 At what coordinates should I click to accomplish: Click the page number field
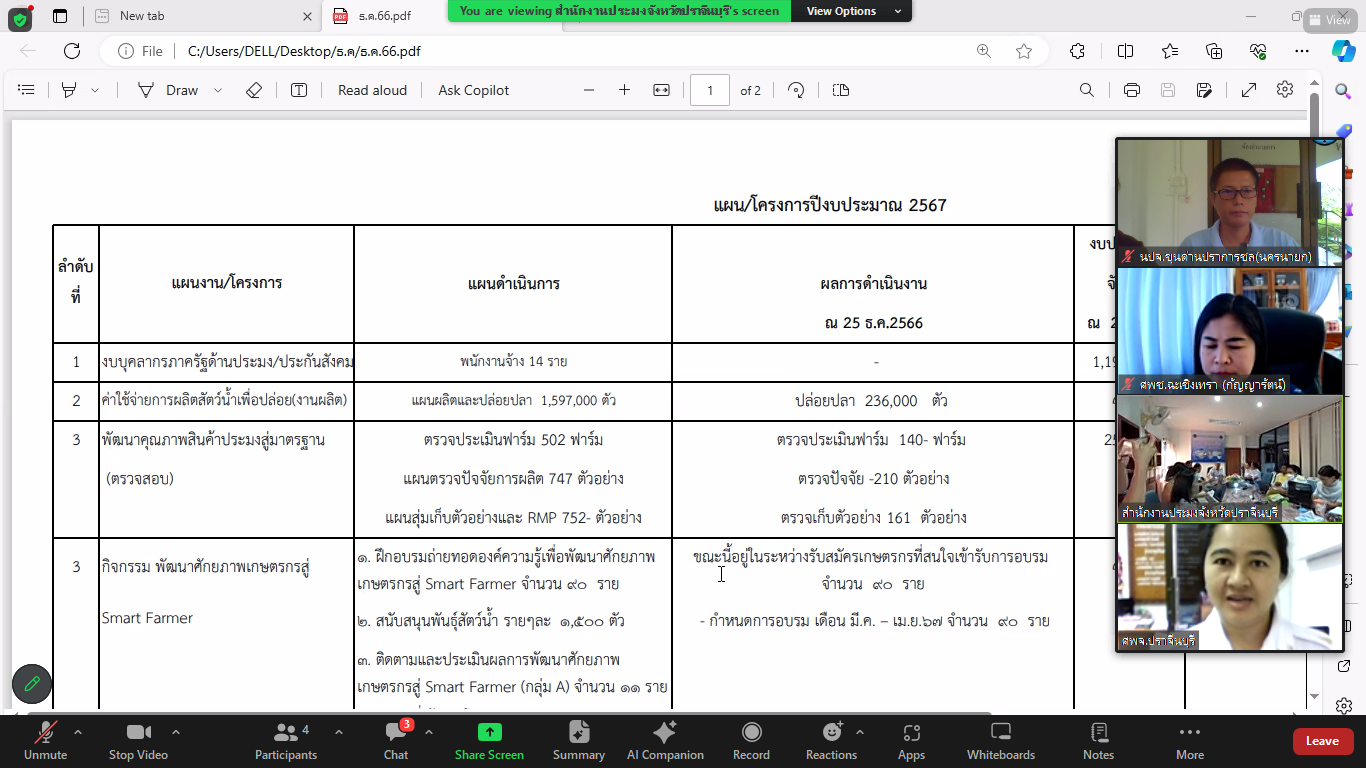[710, 90]
